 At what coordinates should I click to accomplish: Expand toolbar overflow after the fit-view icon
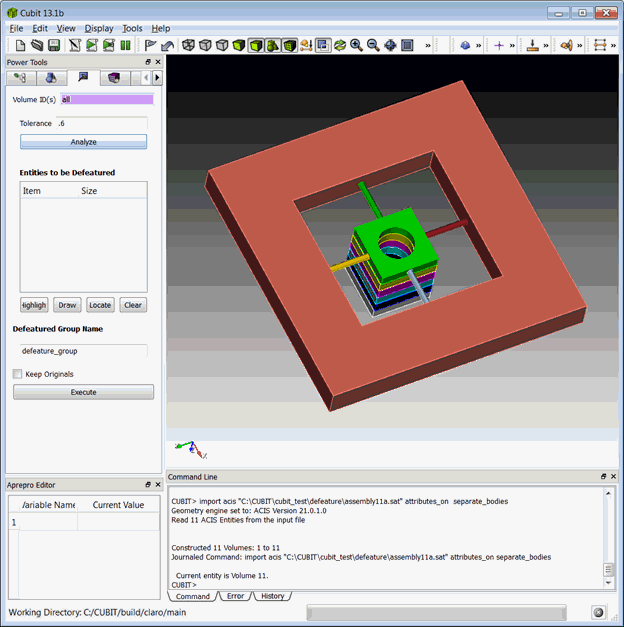[429, 45]
